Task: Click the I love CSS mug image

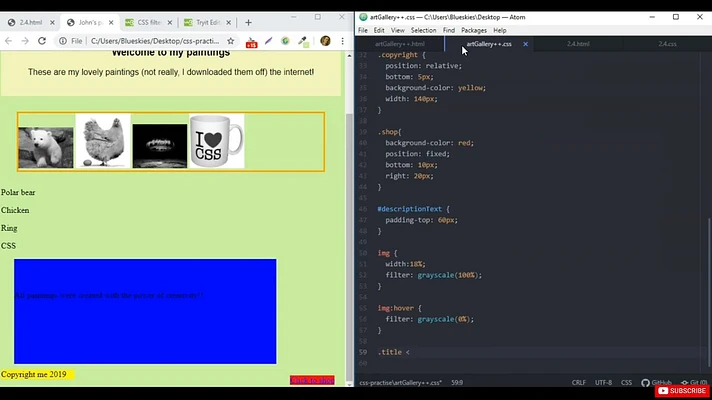Action: coord(217,141)
